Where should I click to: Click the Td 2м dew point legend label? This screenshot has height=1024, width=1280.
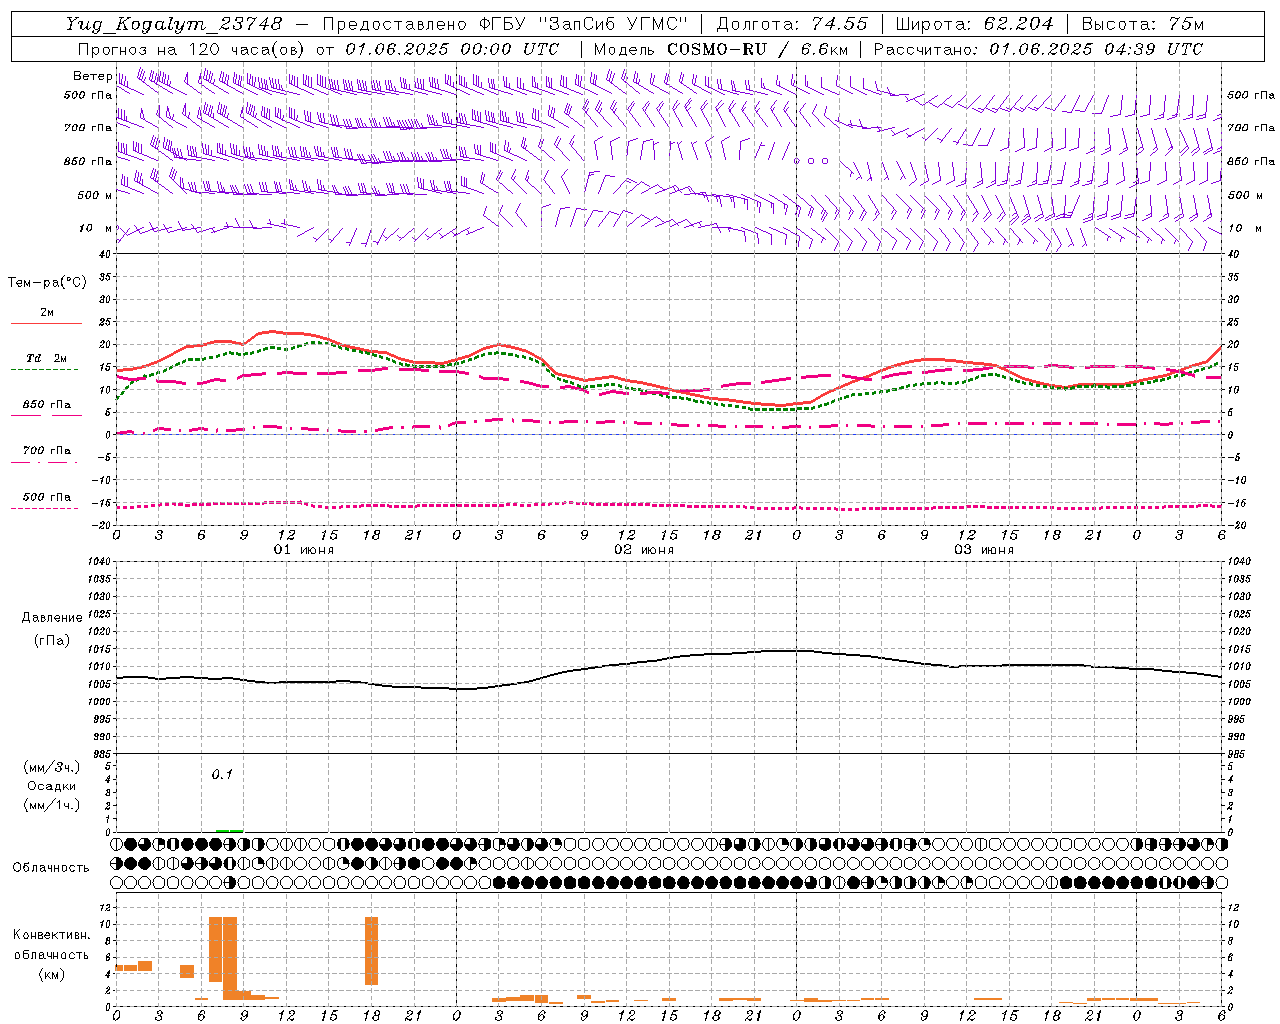click(46, 358)
